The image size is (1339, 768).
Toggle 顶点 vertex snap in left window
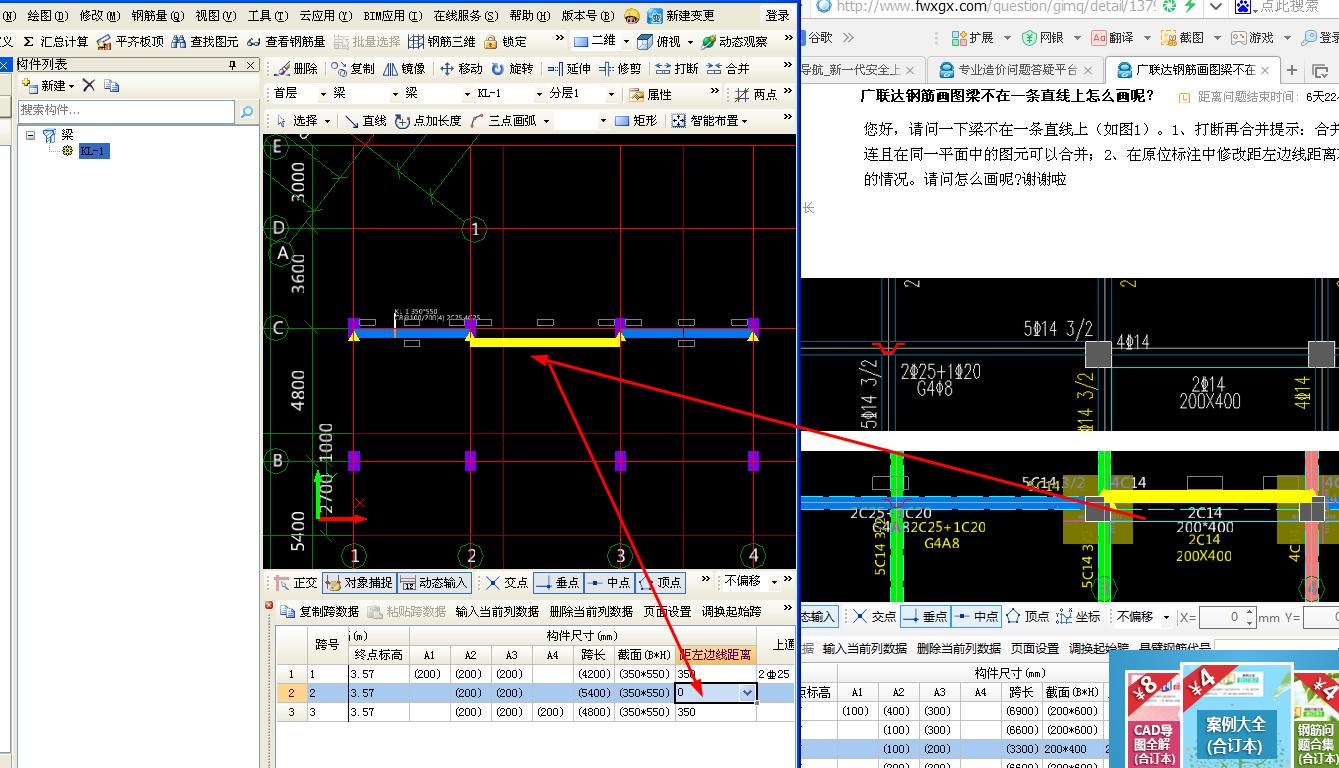pos(659,582)
